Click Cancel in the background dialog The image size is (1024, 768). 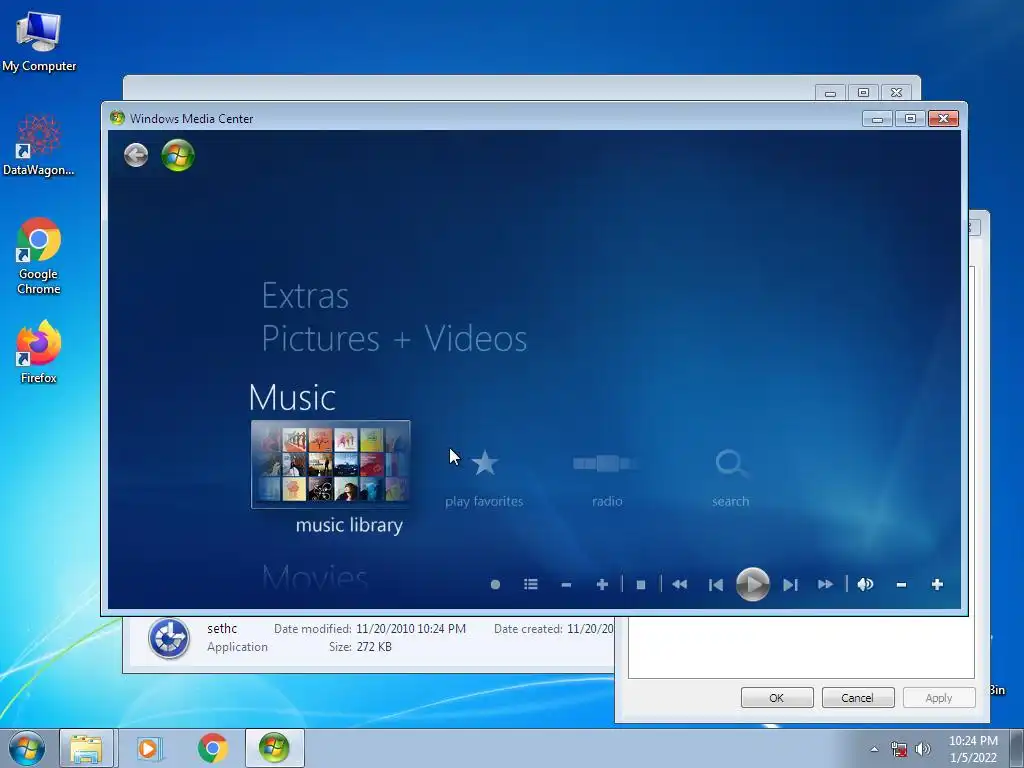coord(857,697)
